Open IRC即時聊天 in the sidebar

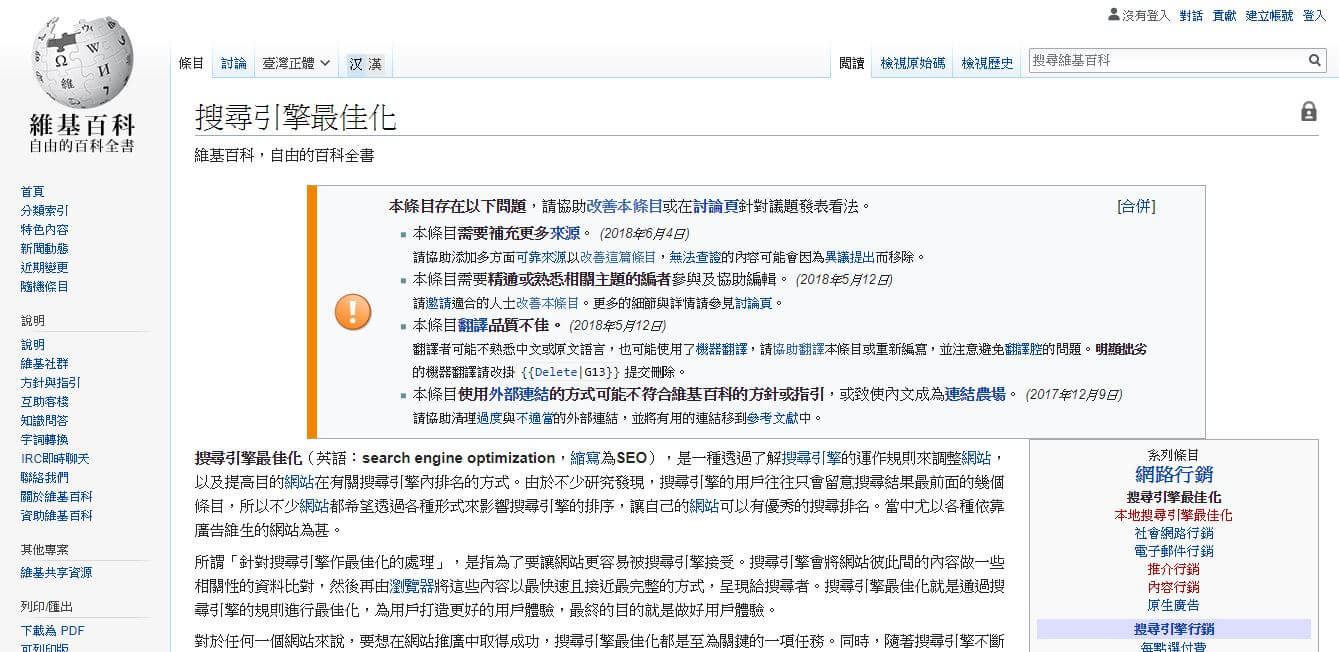55,458
